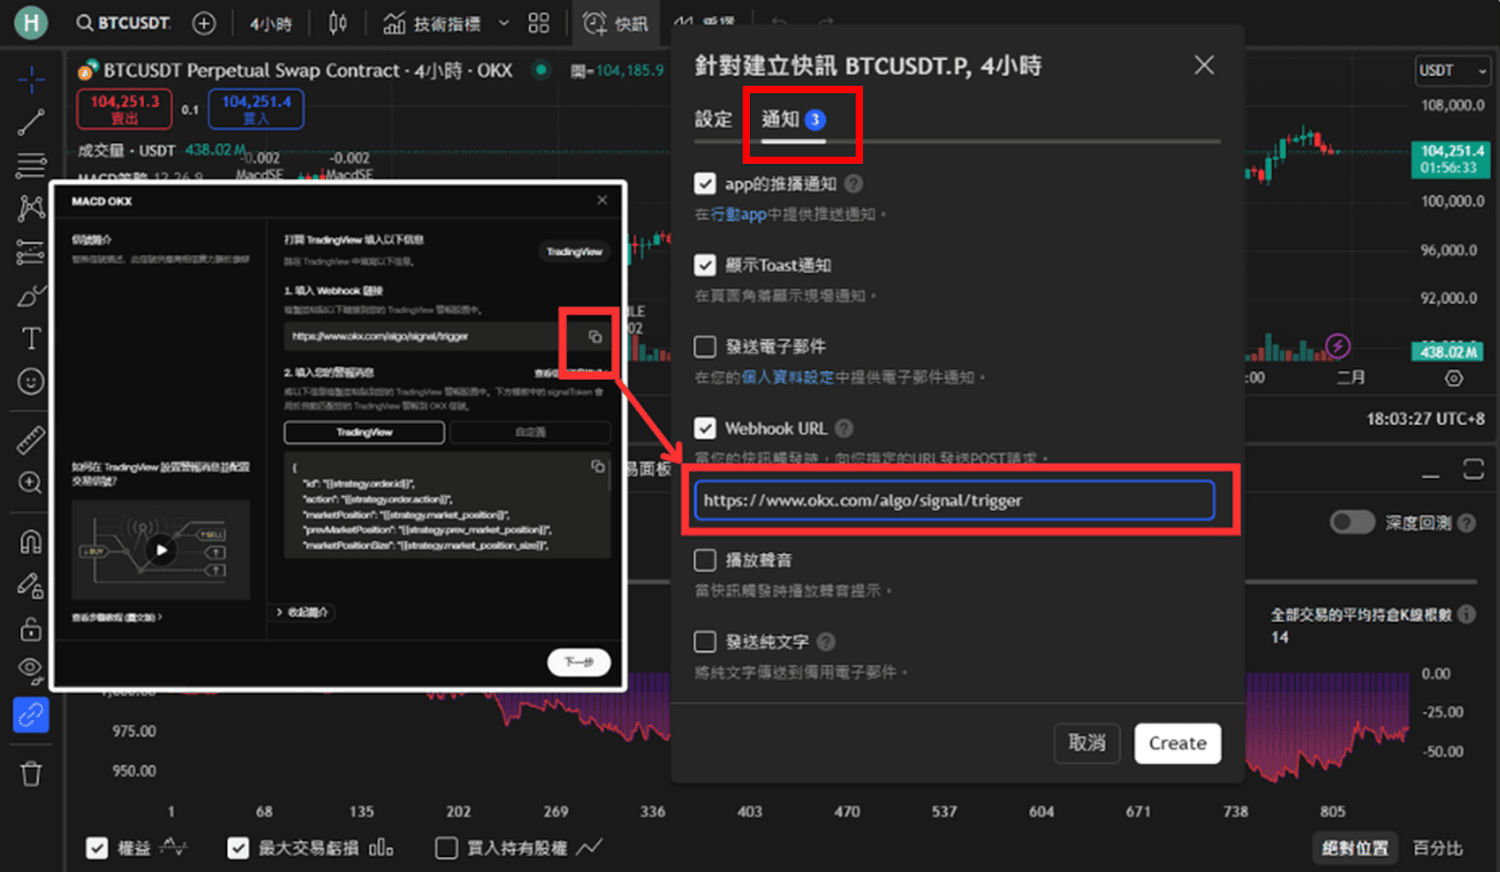Click the purple lightning event marker

[1338, 346]
